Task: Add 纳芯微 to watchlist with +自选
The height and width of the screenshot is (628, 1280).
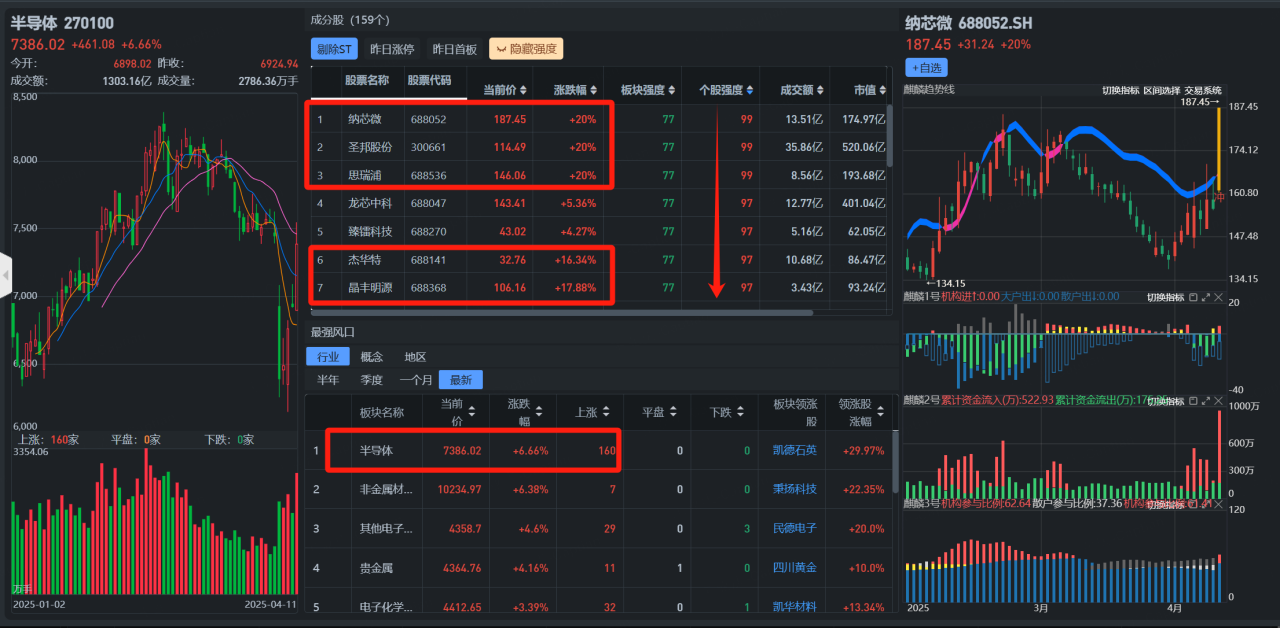Action: coord(926,67)
